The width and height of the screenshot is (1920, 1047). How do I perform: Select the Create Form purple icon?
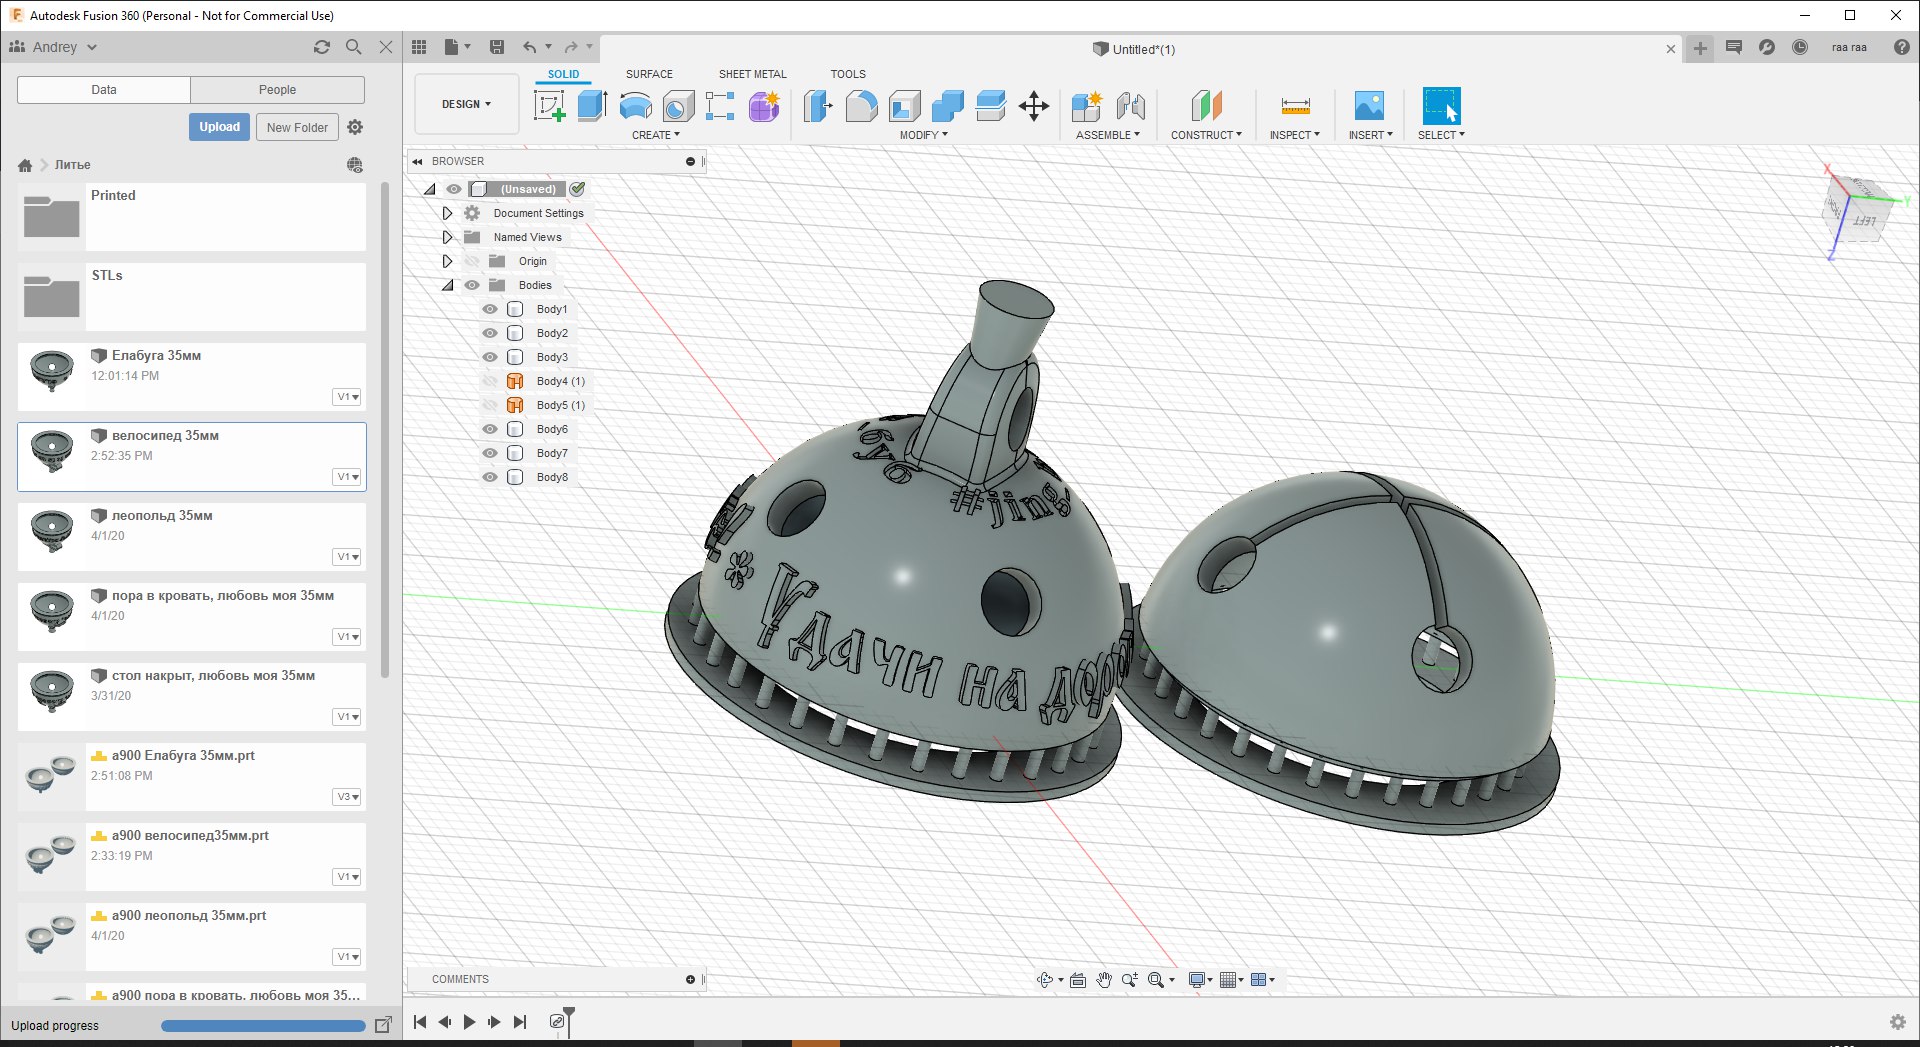pyautogui.click(x=764, y=106)
